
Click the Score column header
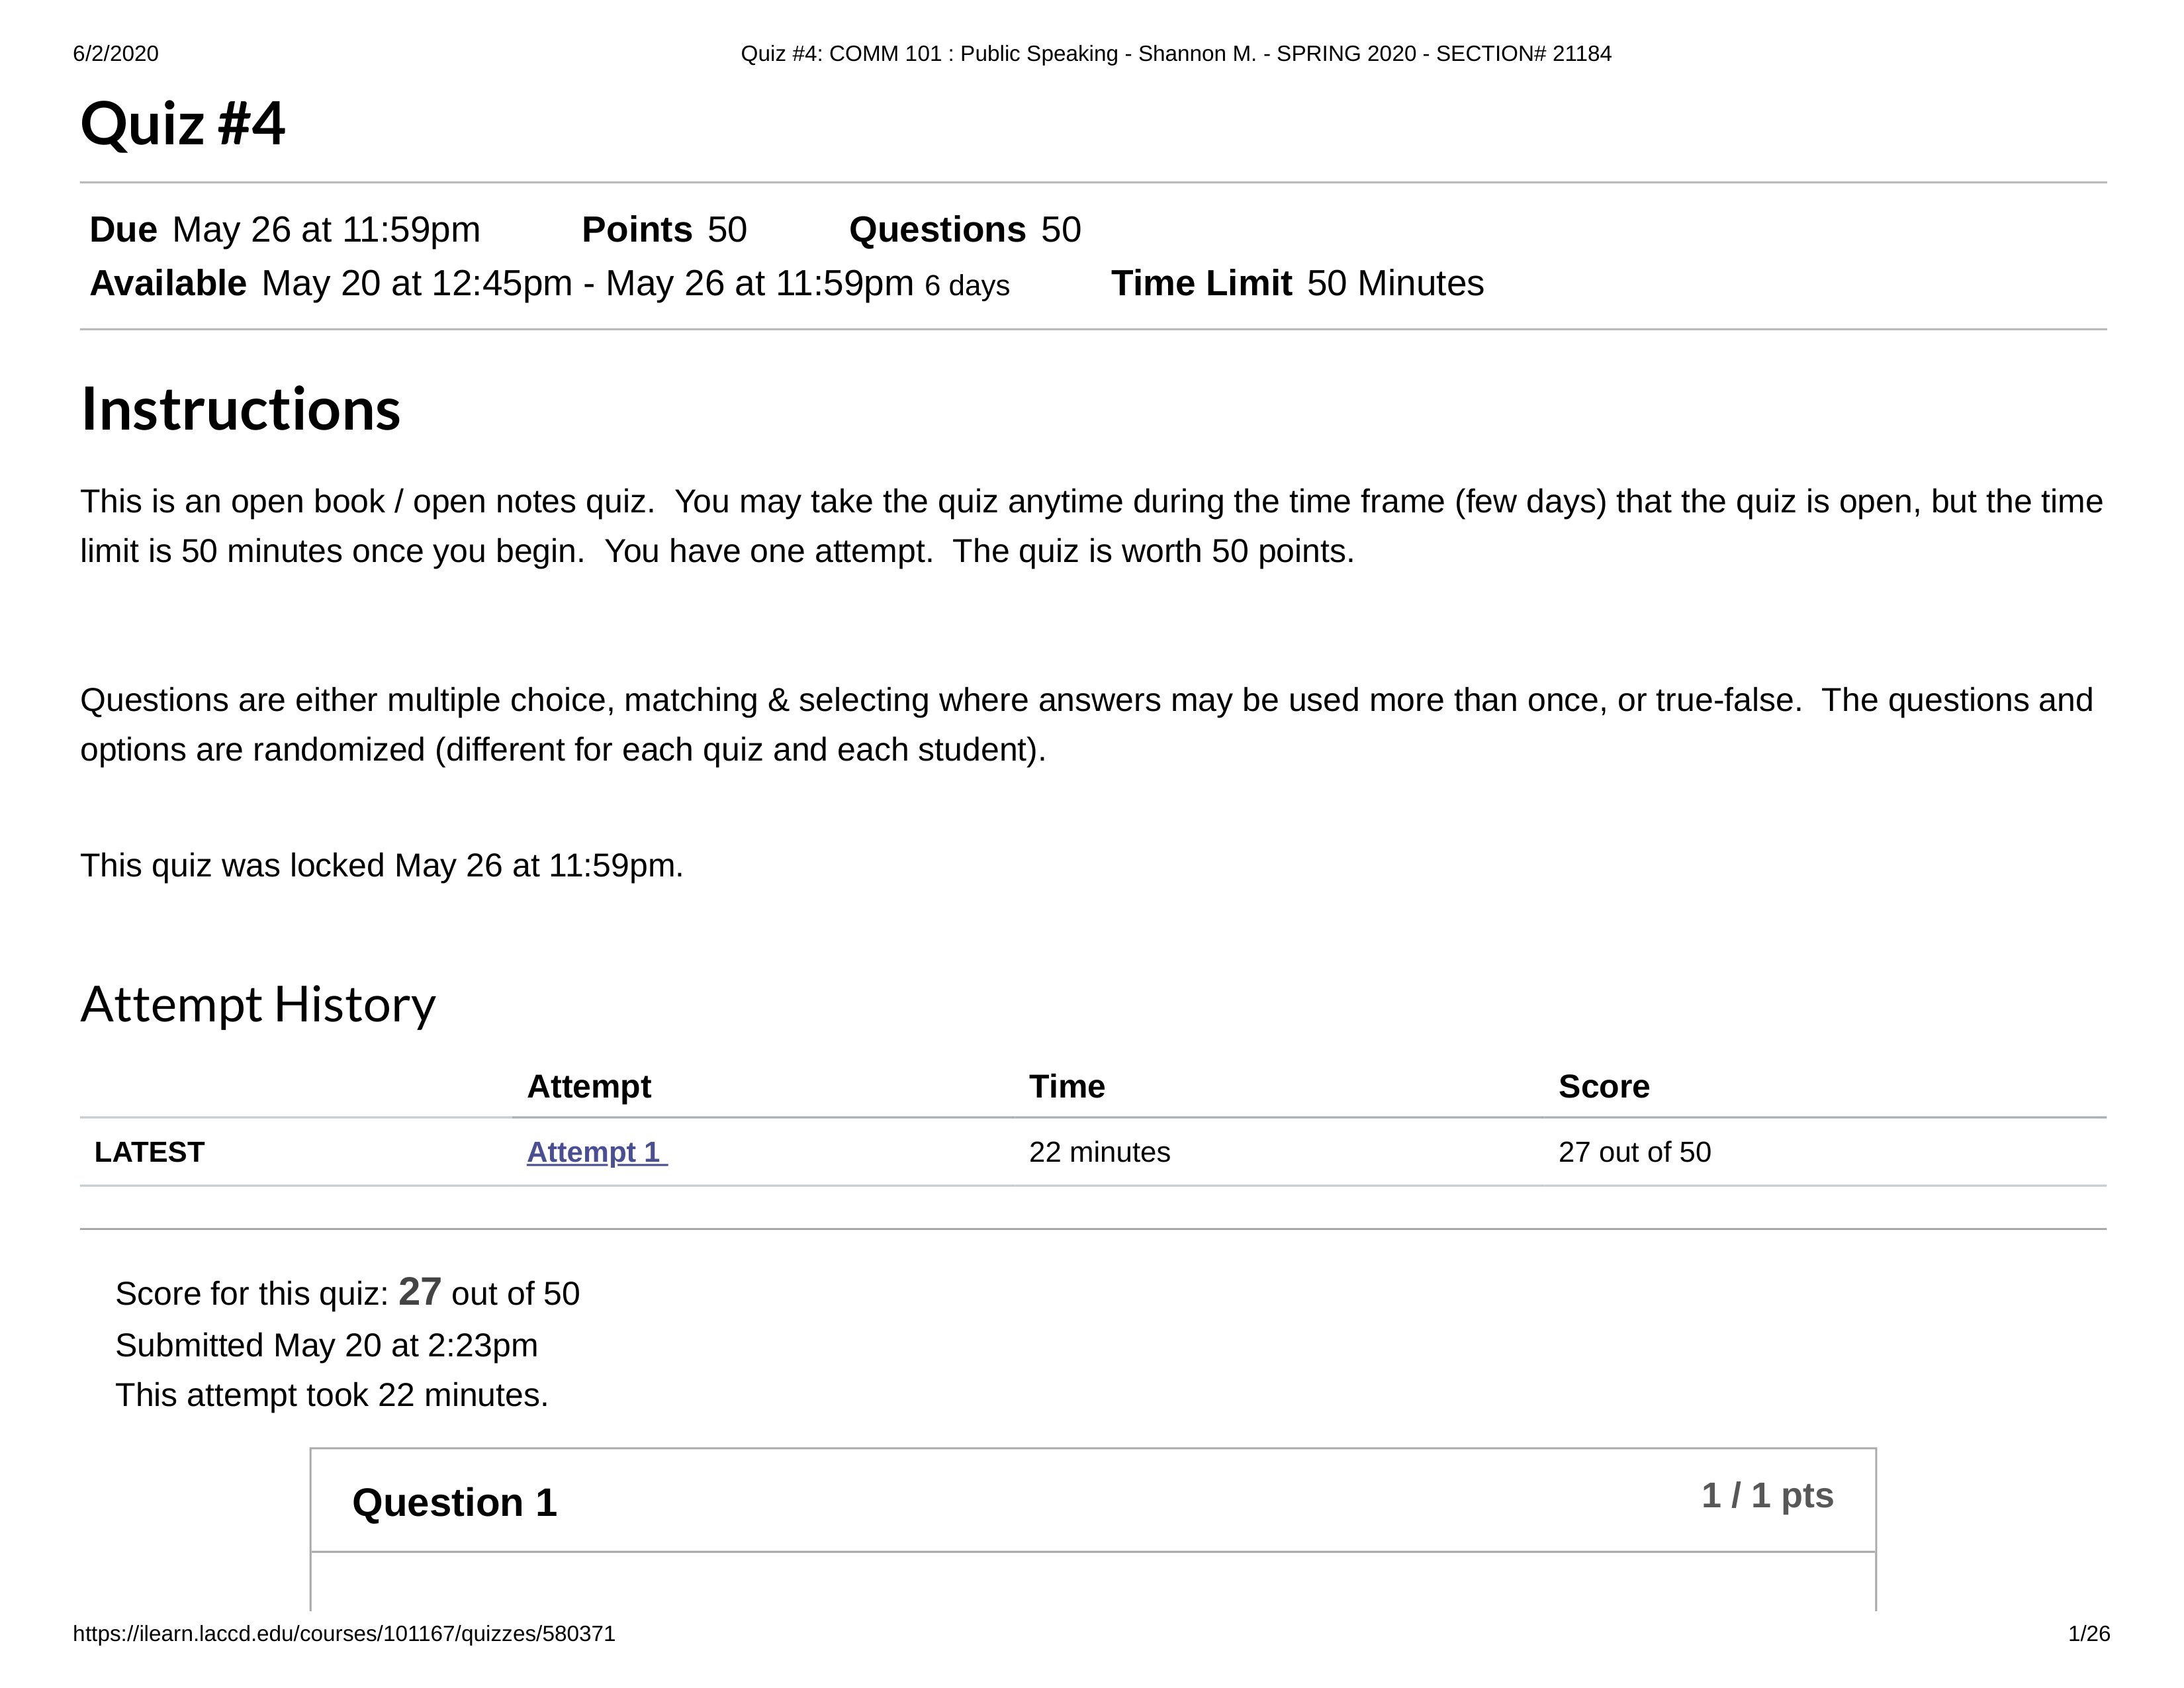pos(1604,1086)
